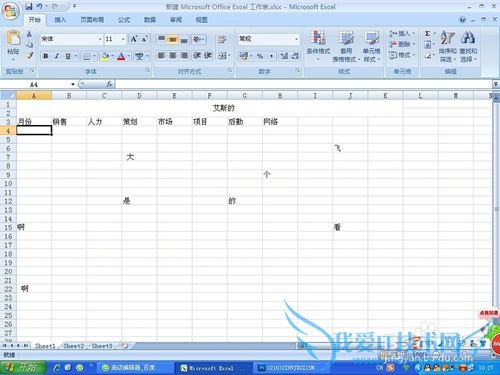This screenshot has width=500, height=375.
Task: Decrease the decimal places
Action: click(295, 56)
